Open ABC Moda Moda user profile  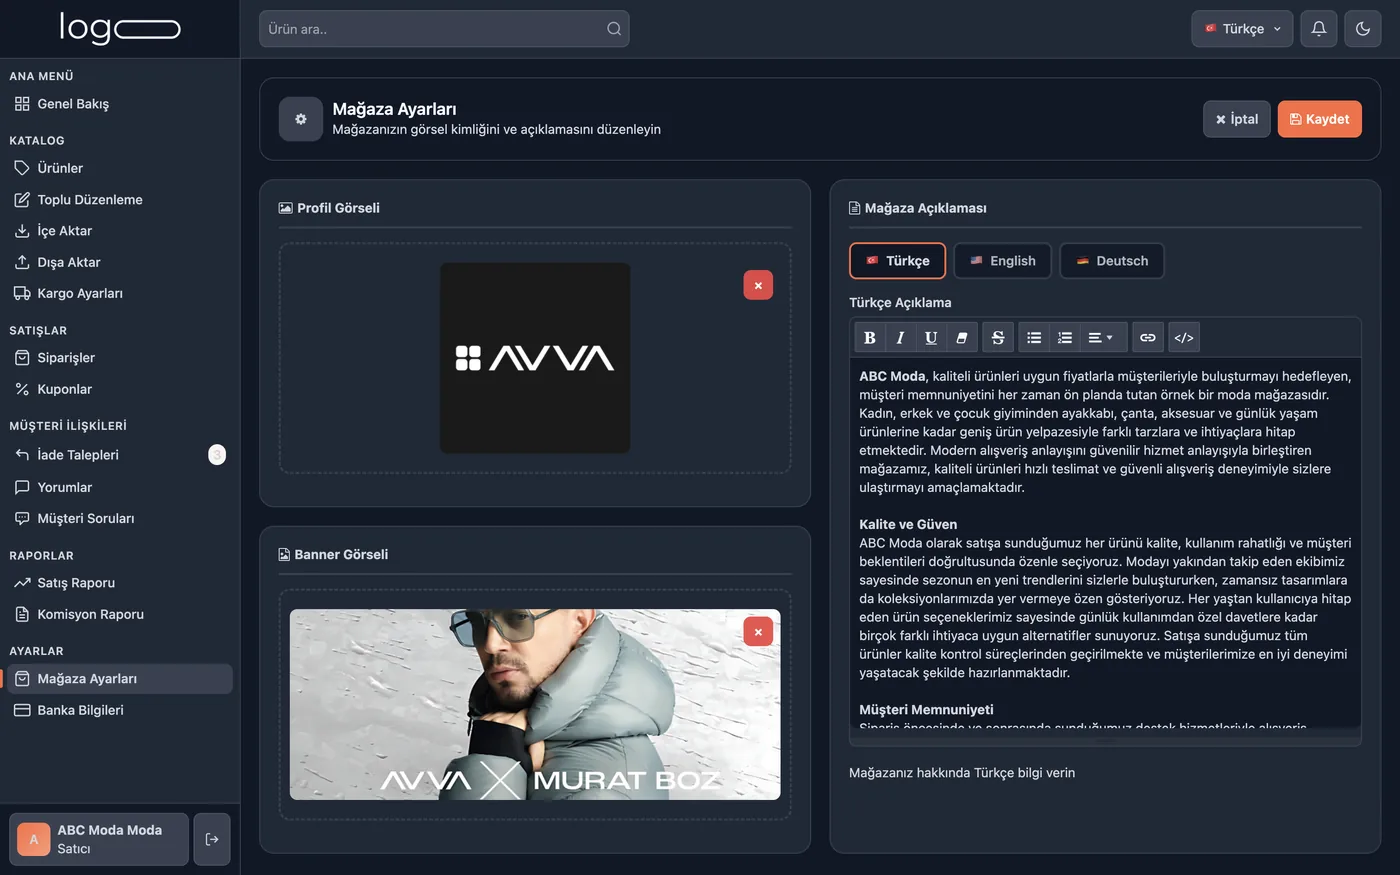click(x=99, y=839)
